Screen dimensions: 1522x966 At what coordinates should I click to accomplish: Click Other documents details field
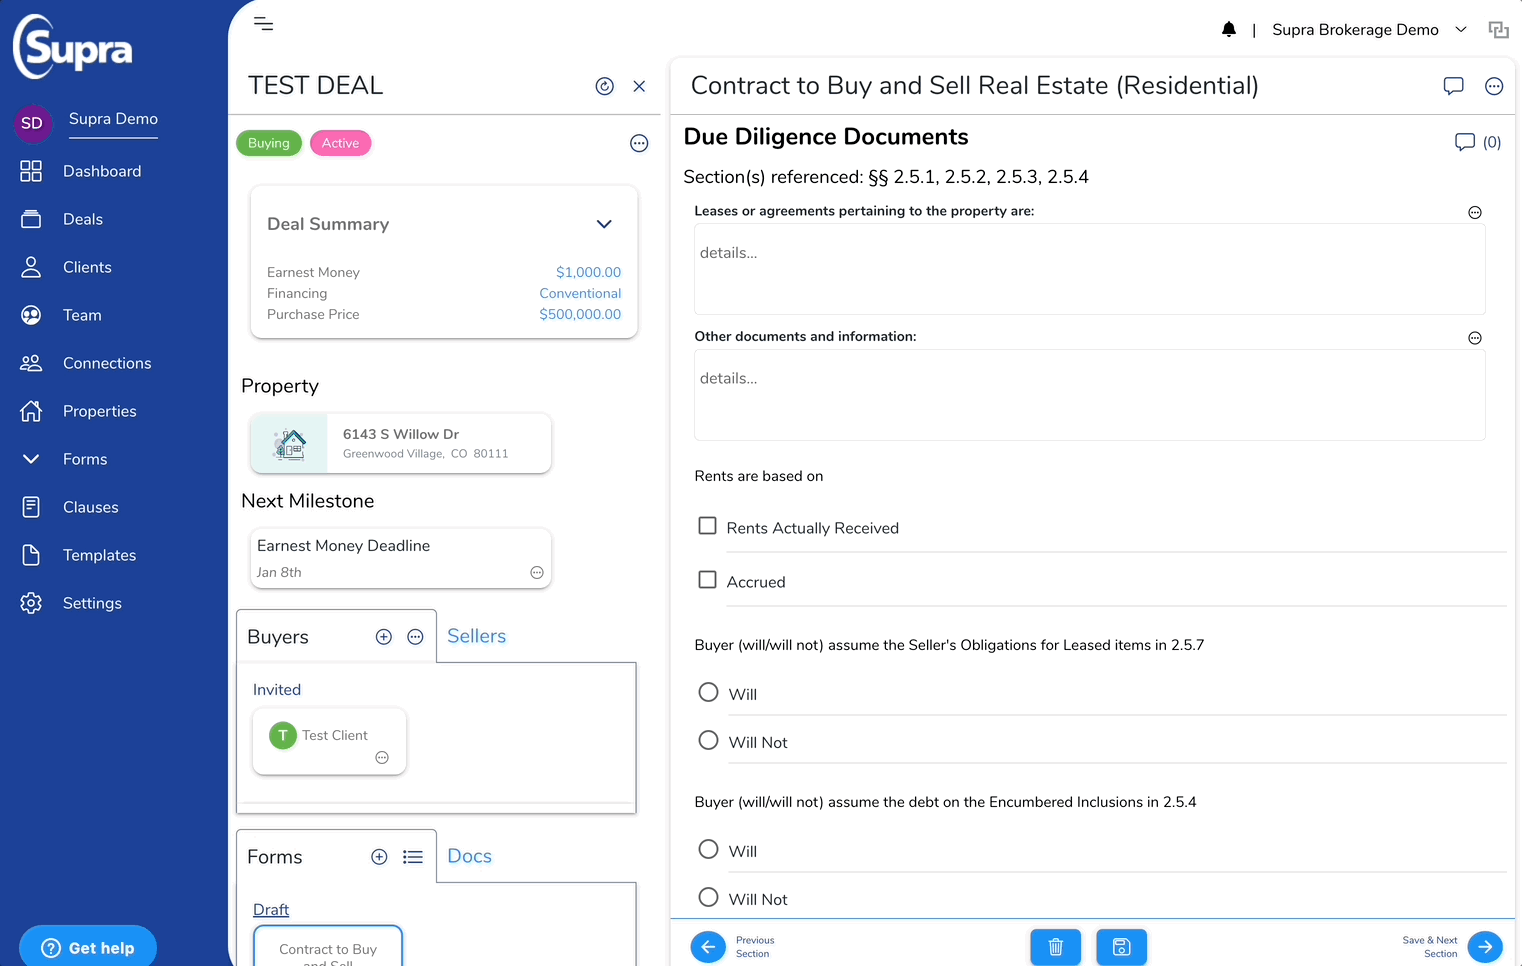tap(1090, 395)
